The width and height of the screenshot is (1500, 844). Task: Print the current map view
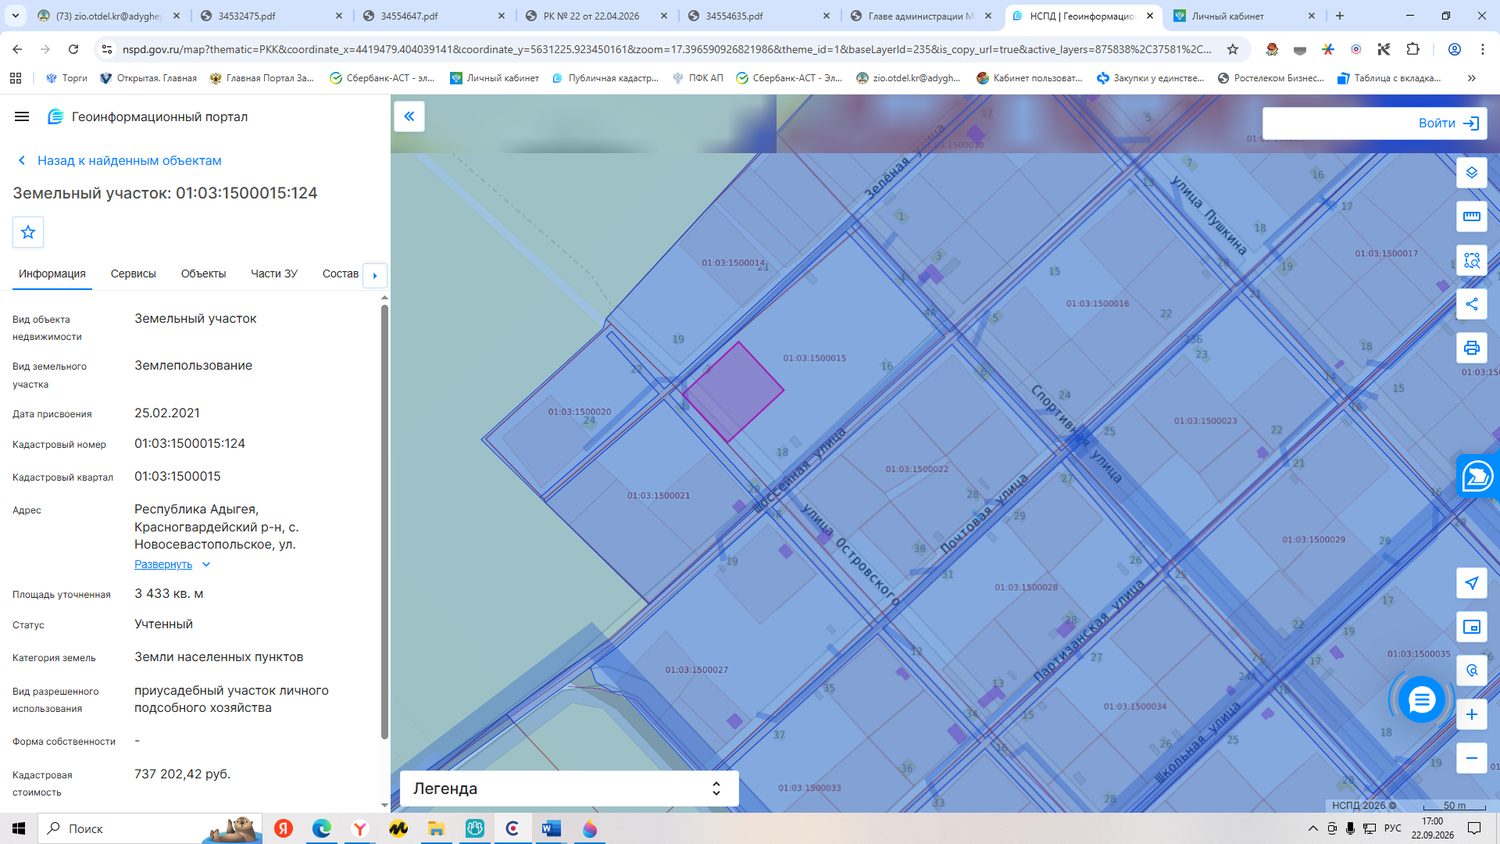(1471, 348)
